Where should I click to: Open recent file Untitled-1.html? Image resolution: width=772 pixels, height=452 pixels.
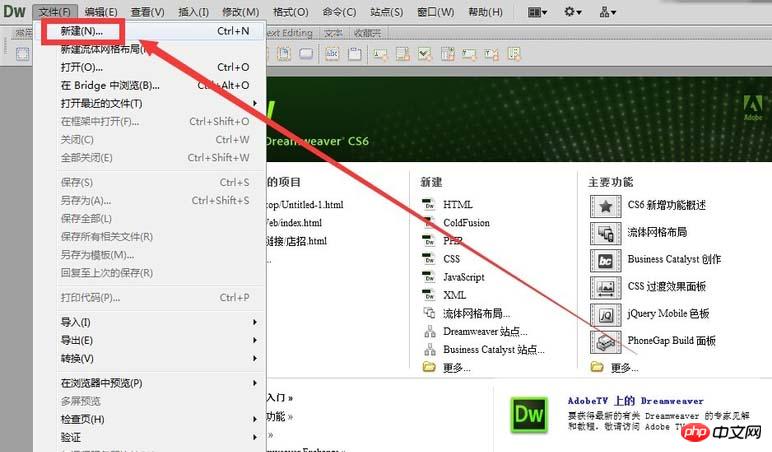point(305,204)
